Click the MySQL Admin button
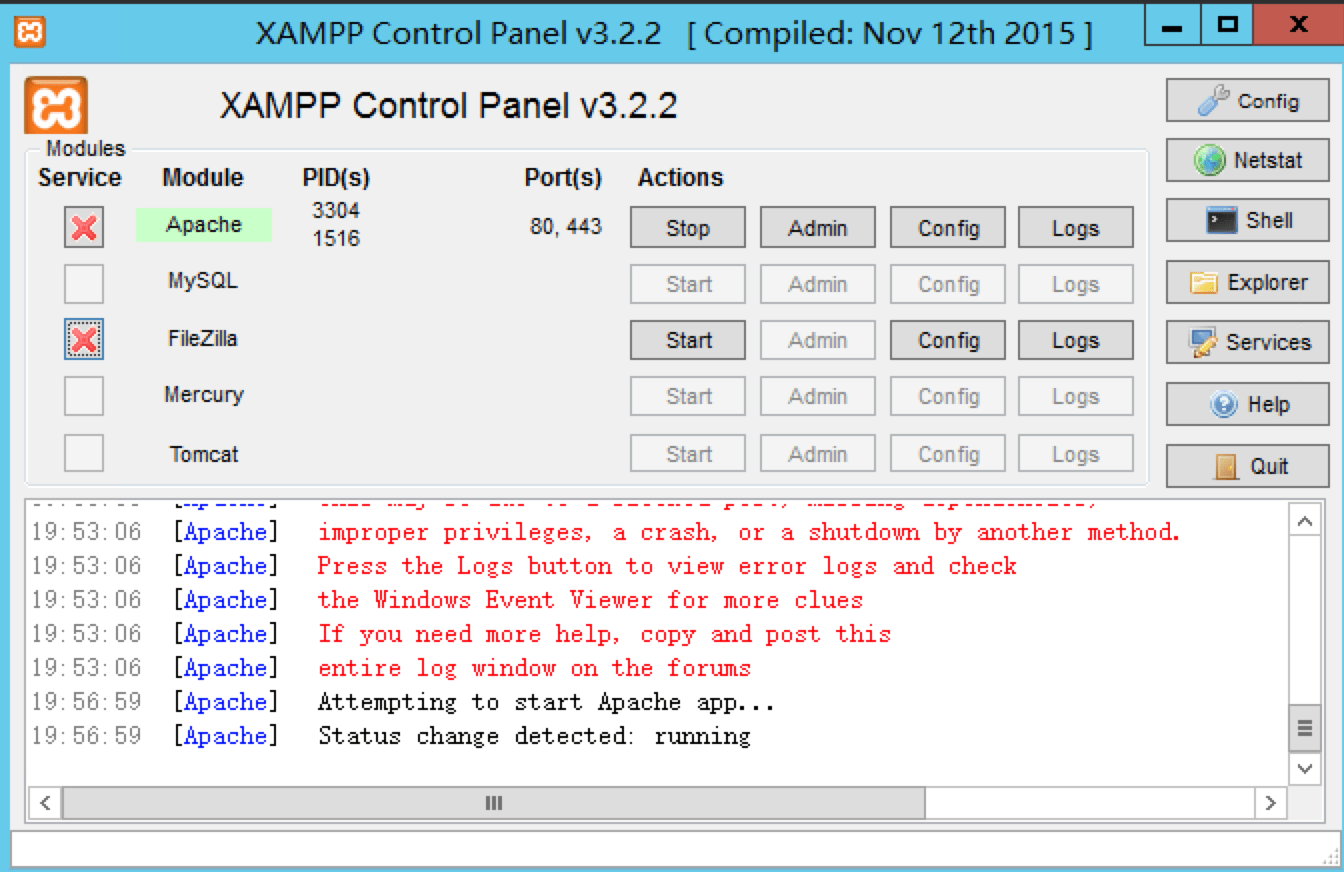1344x872 pixels. [817, 284]
